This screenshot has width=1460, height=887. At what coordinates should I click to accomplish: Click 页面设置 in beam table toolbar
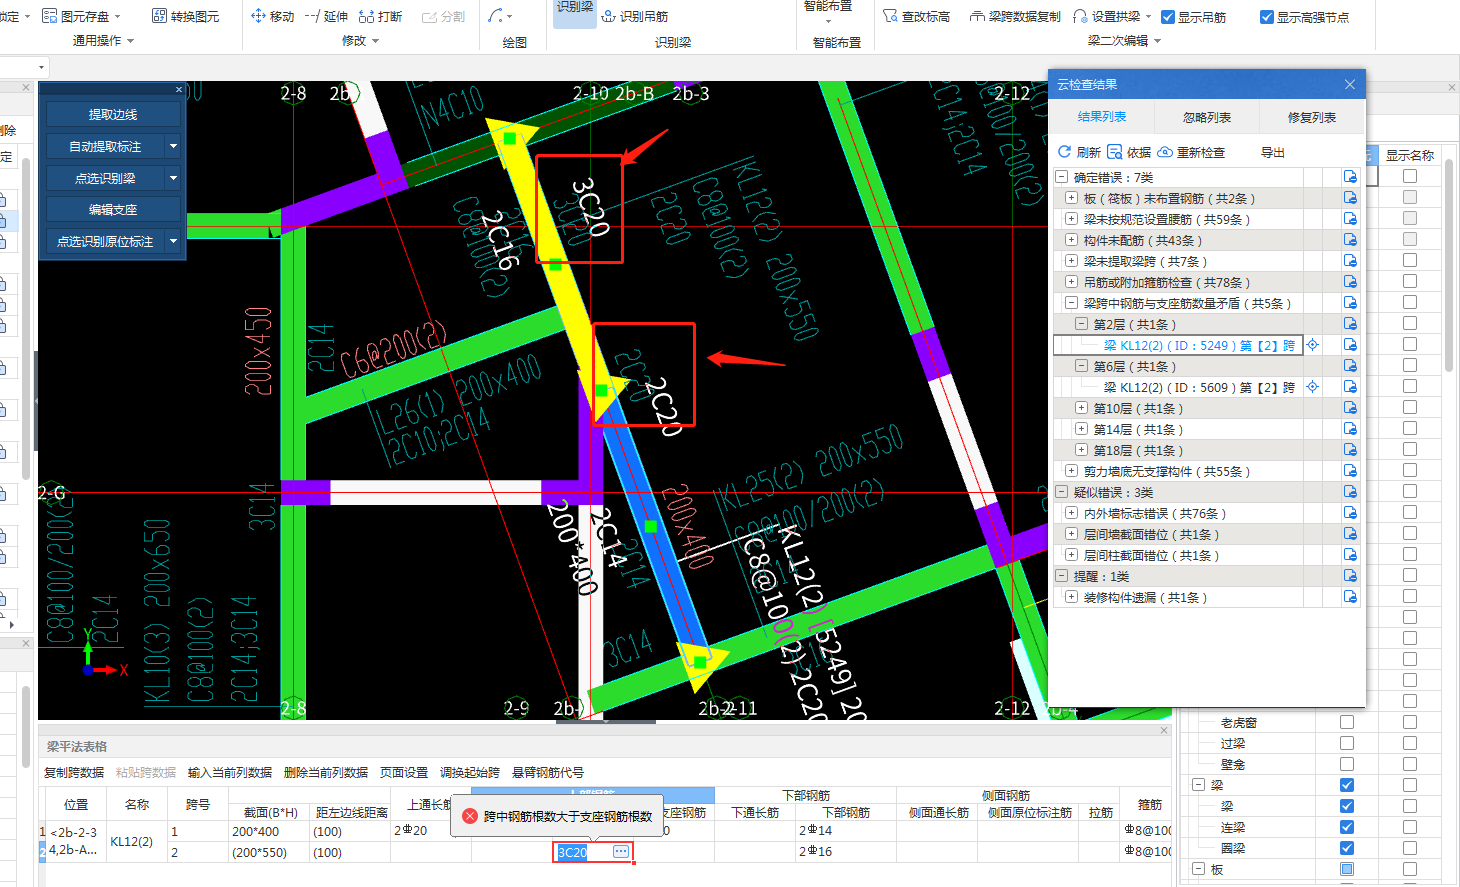404,772
